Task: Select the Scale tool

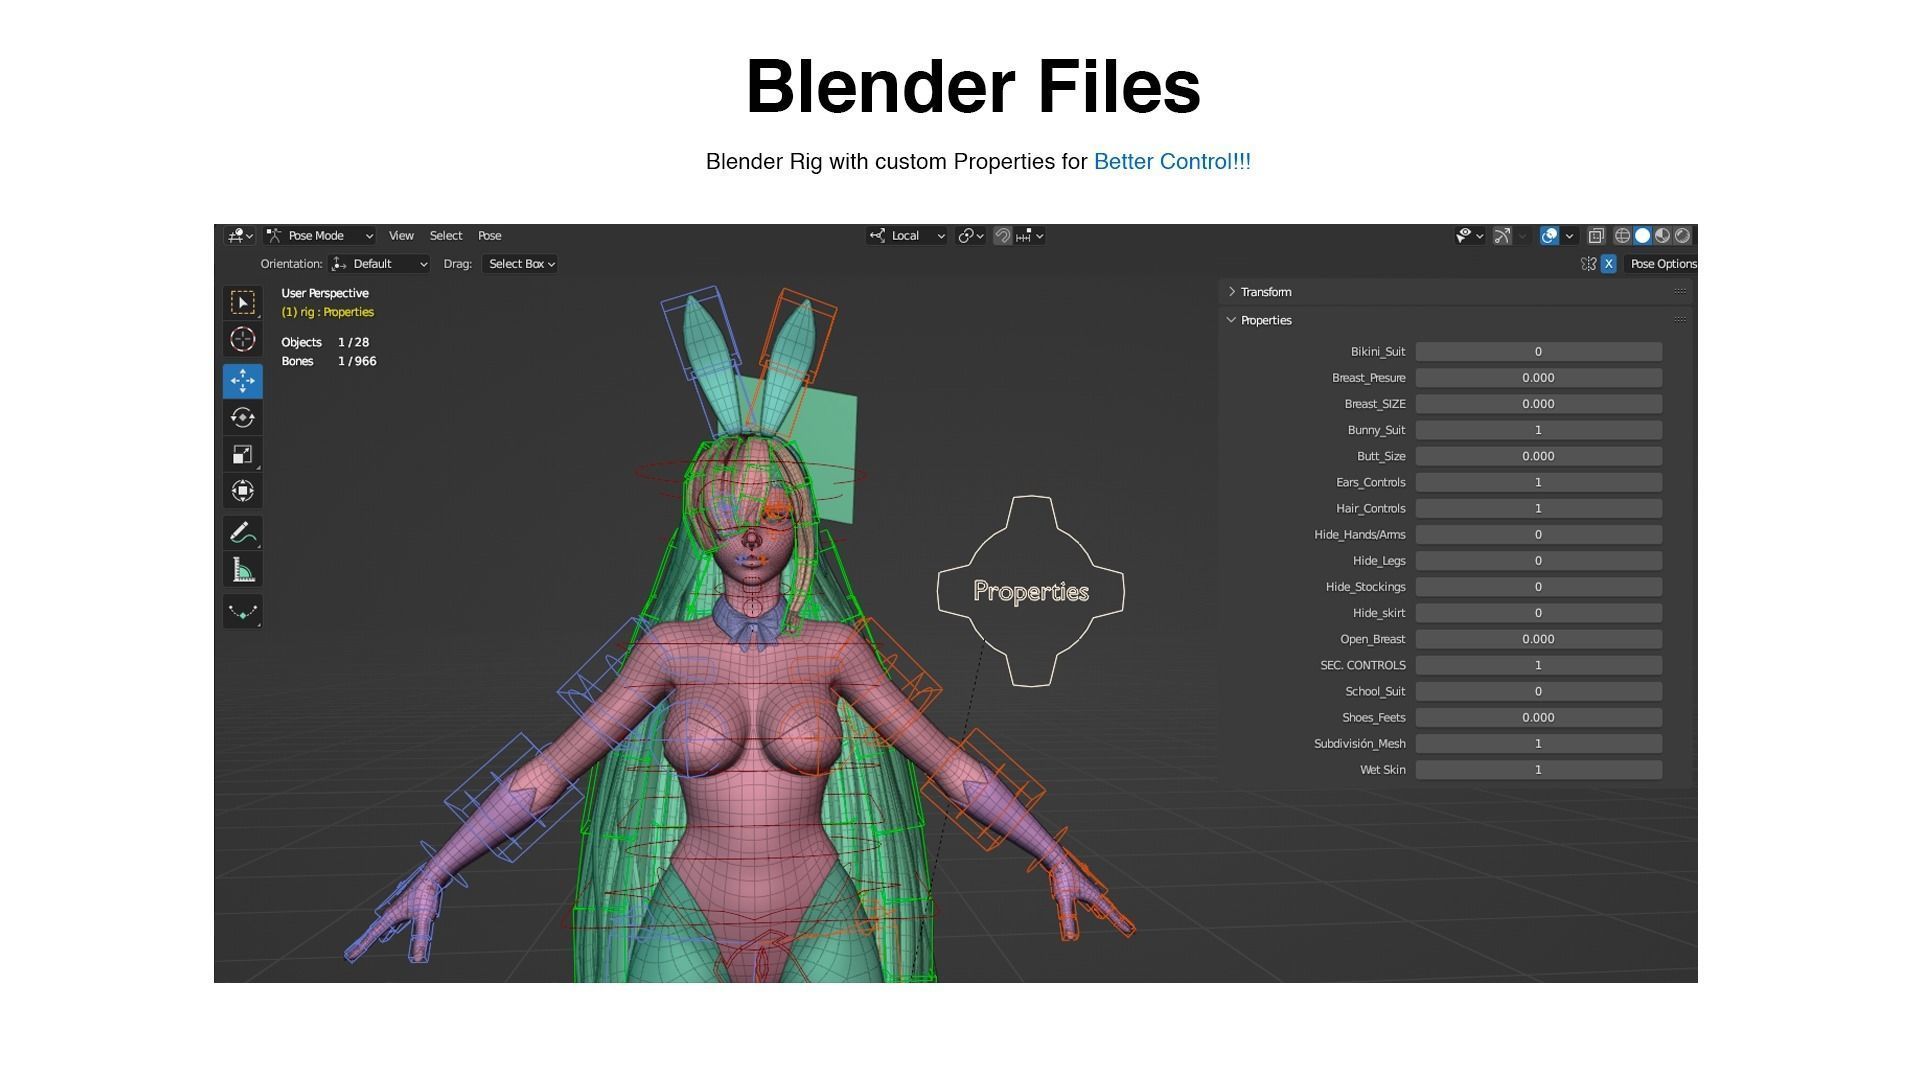Action: [x=242, y=455]
